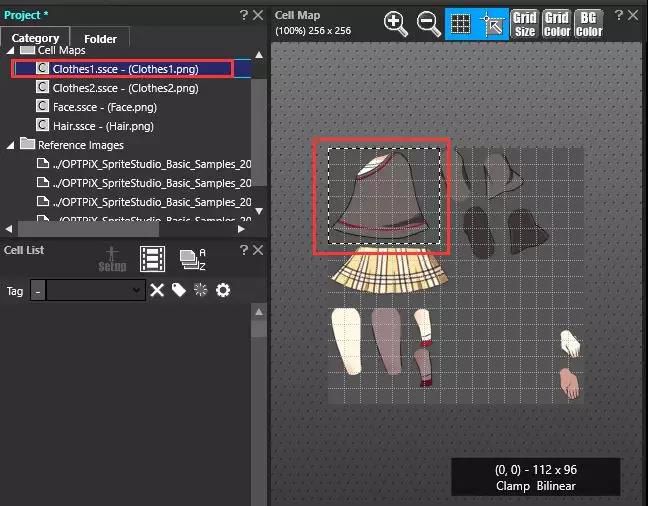Select Clothes2.ssce cell map
The image size is (648, 506).
[125, 88]
